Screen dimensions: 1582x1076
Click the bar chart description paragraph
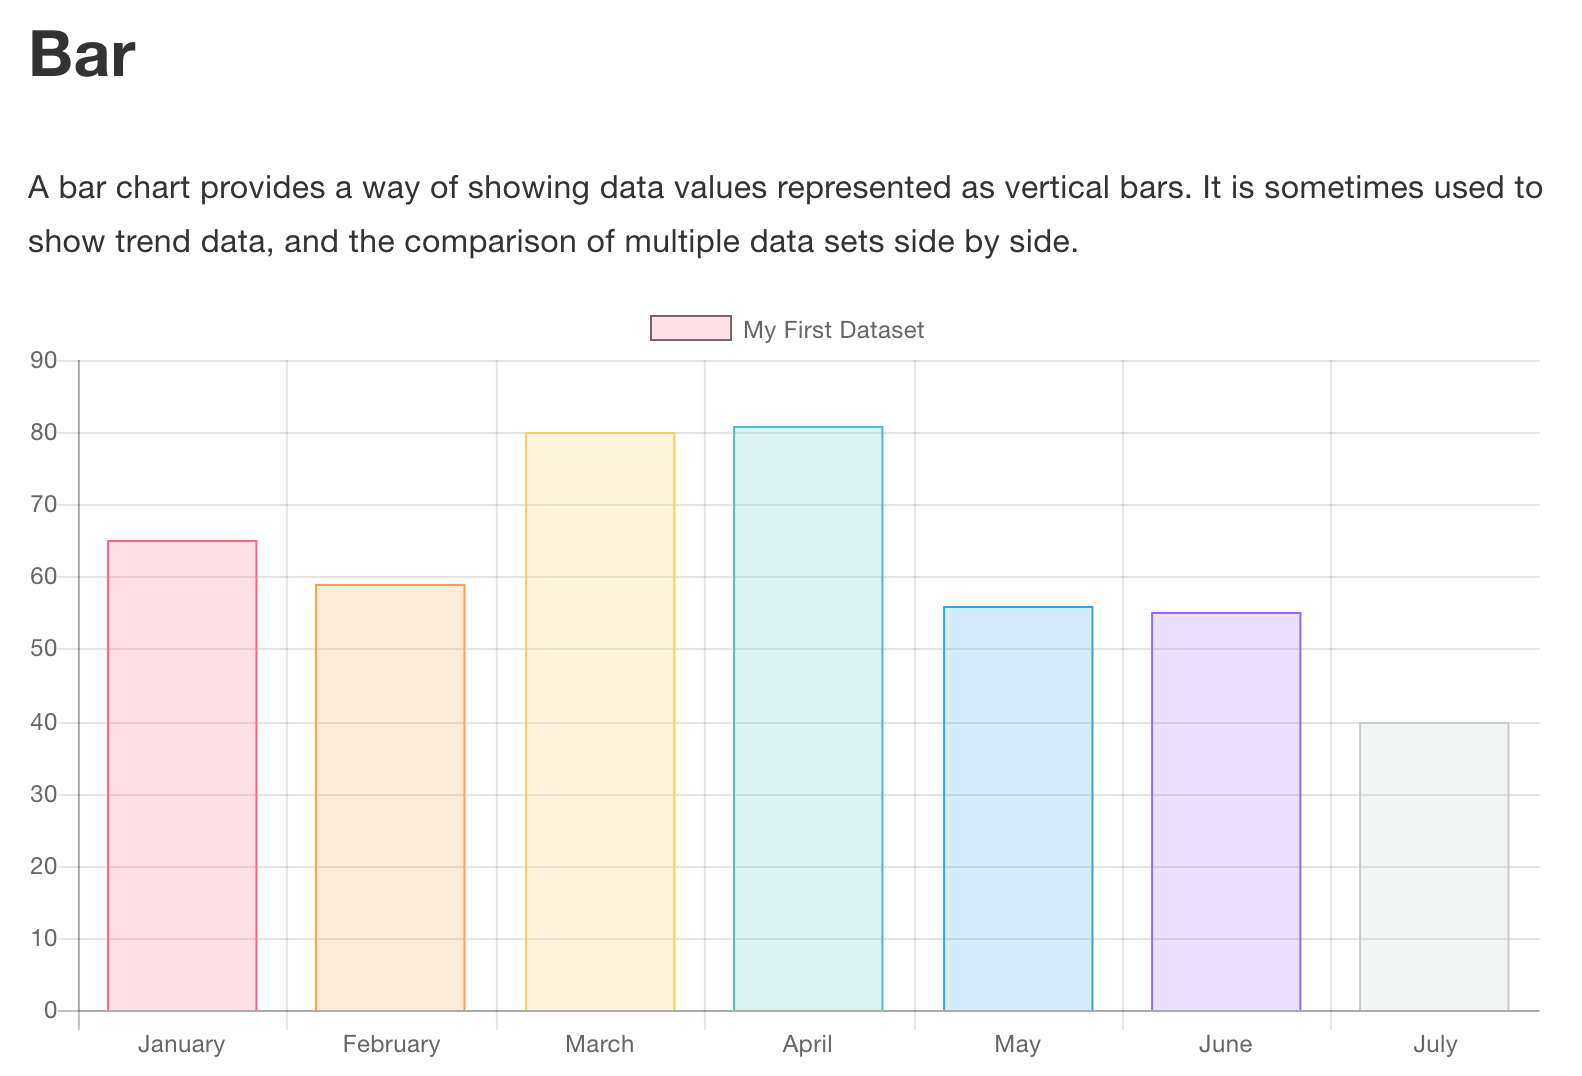(785, 214)
